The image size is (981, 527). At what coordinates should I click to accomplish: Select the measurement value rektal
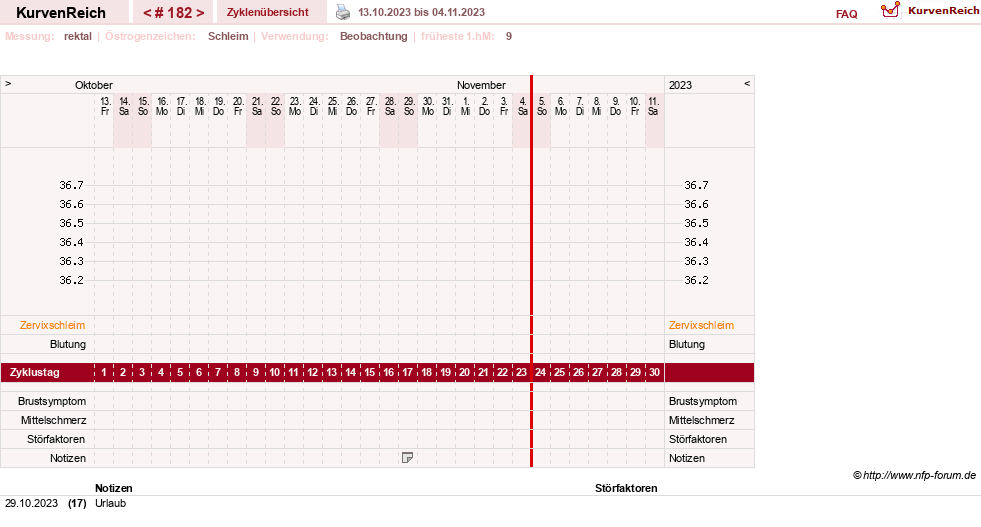pos(78,36)
